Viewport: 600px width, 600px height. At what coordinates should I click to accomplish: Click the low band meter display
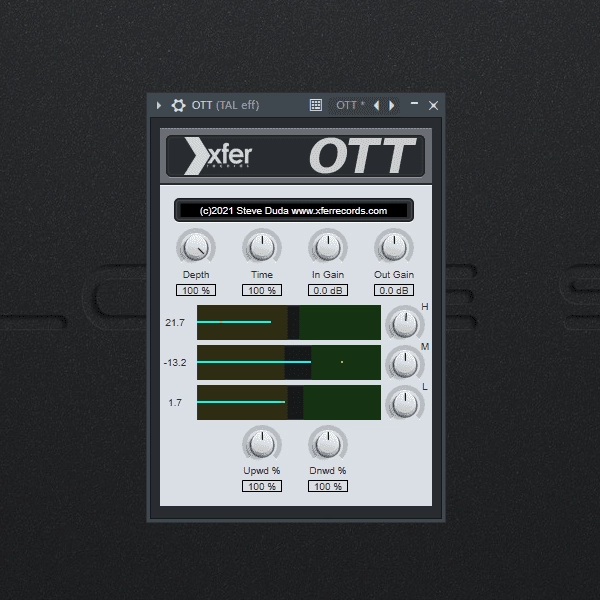pyautogui.click(x=289, y=403)
